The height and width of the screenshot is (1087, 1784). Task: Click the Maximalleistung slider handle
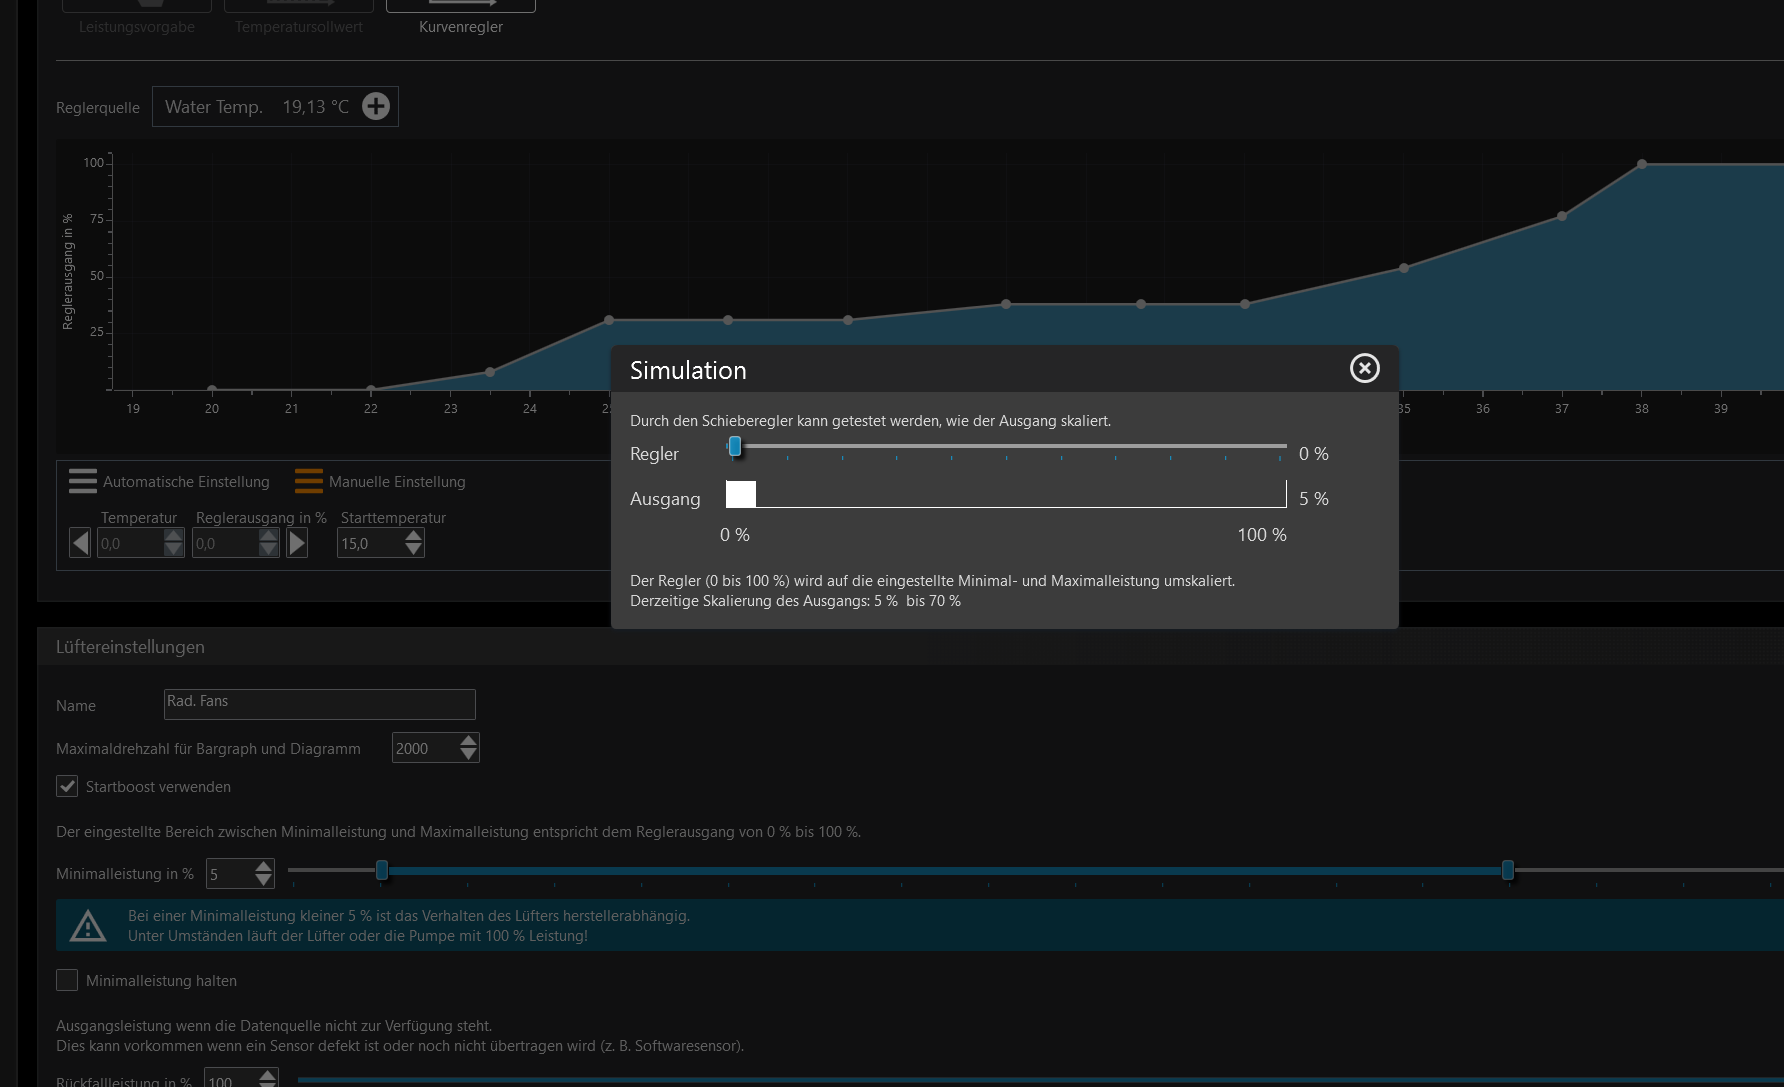[1508, 870]
